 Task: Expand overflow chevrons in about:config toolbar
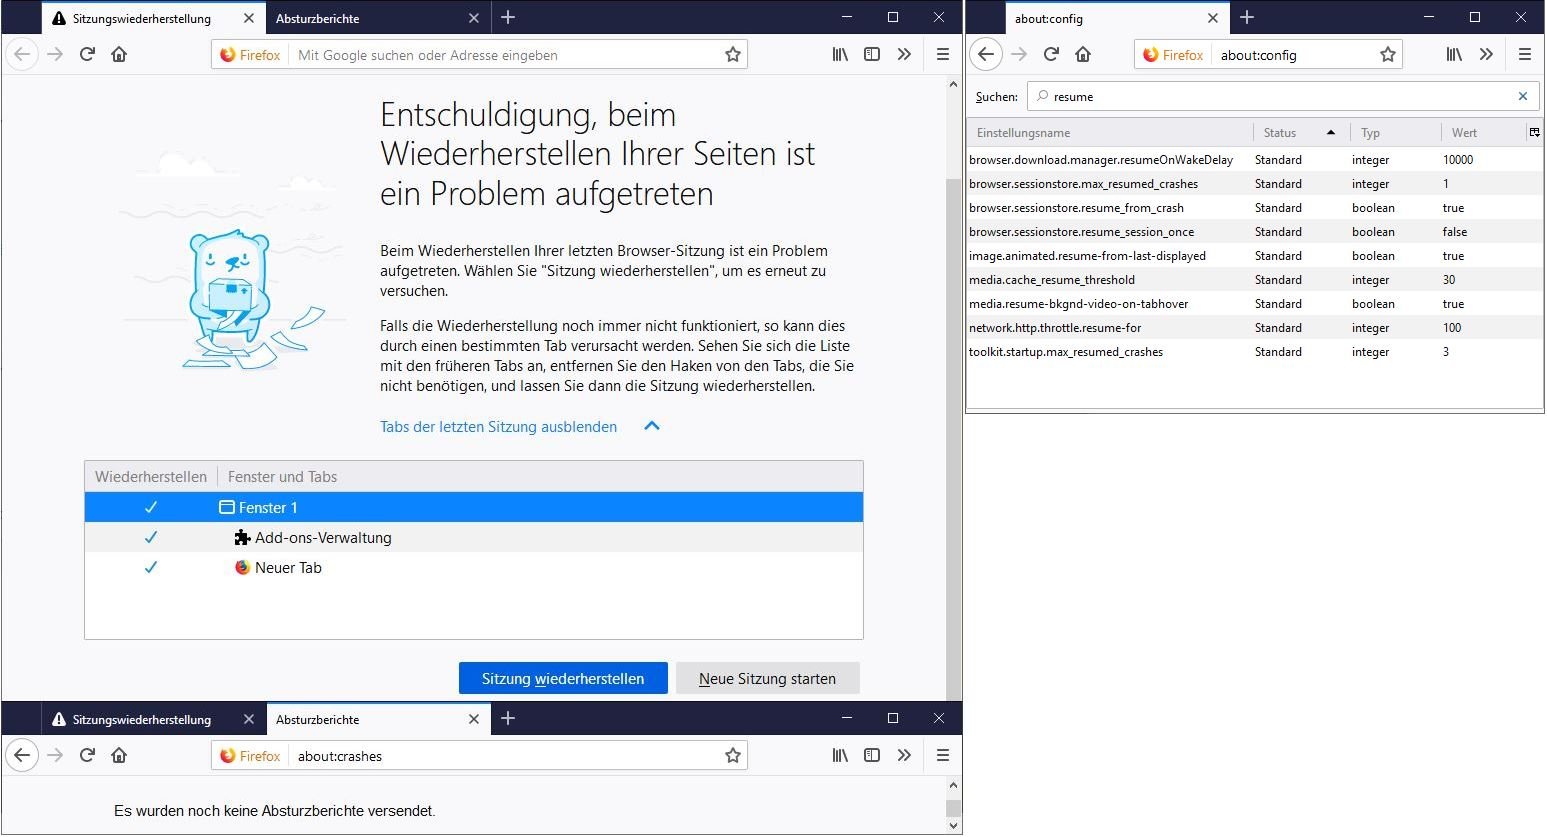pos(1486,54)
